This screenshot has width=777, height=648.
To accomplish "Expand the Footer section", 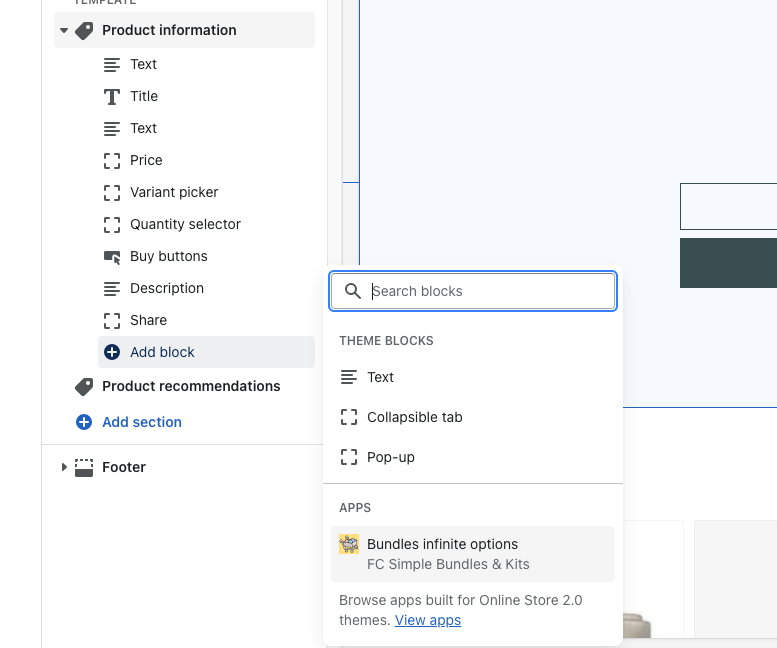I will pyautogui.click(x=64, y=467).
